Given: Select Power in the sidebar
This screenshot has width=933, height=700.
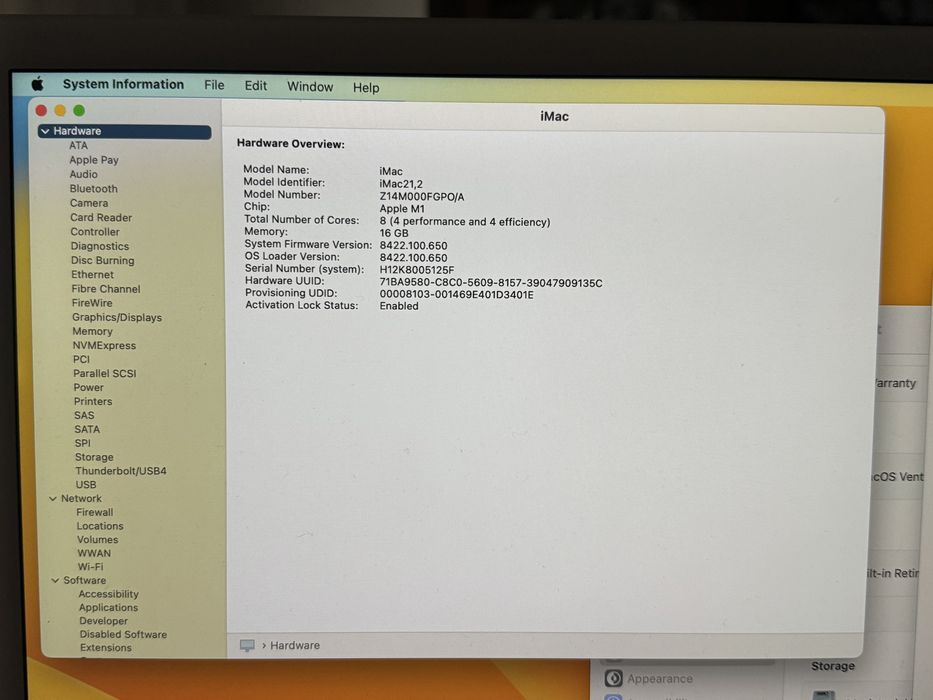Looking at the screenshot, I should pyautogui.click(x=89, y=388).
